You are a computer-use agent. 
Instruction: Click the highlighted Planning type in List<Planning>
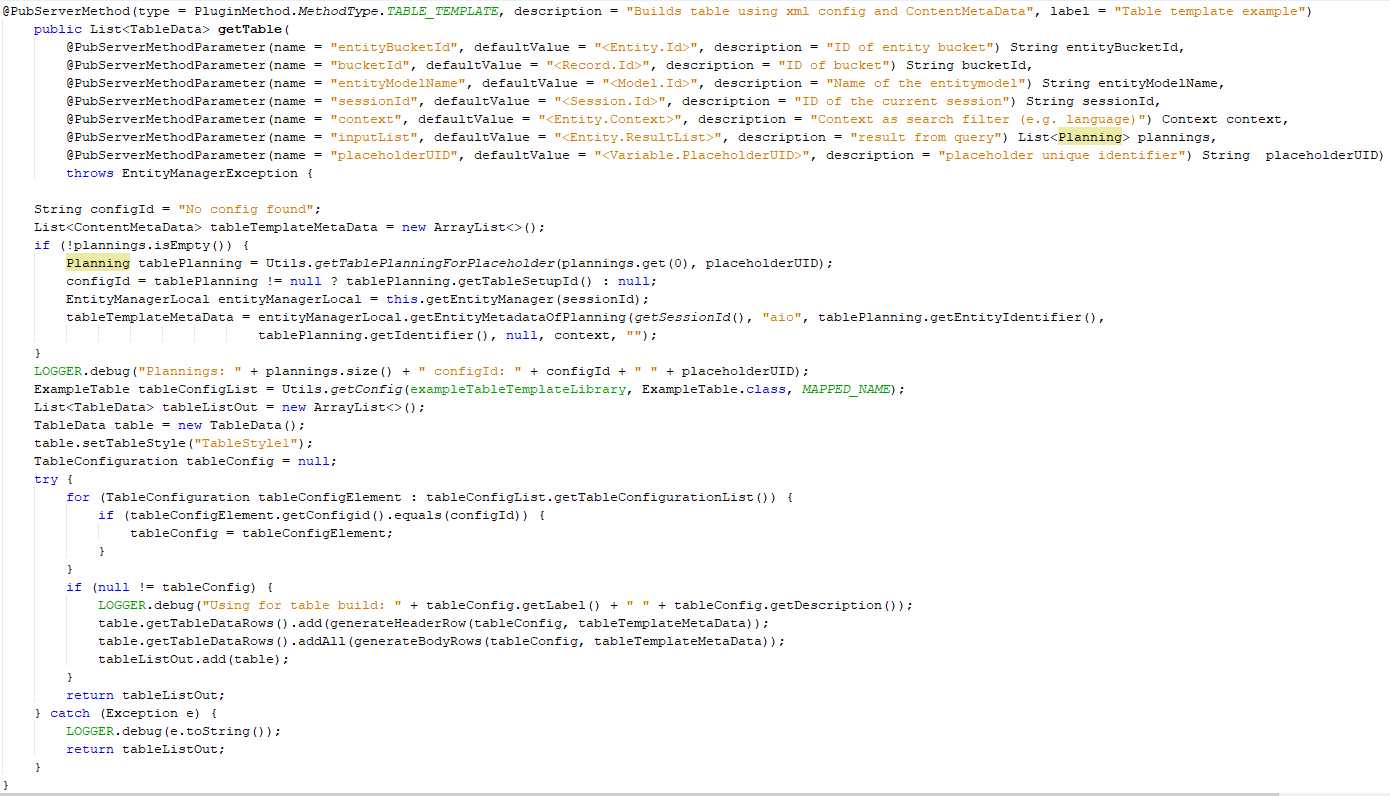1090,137
